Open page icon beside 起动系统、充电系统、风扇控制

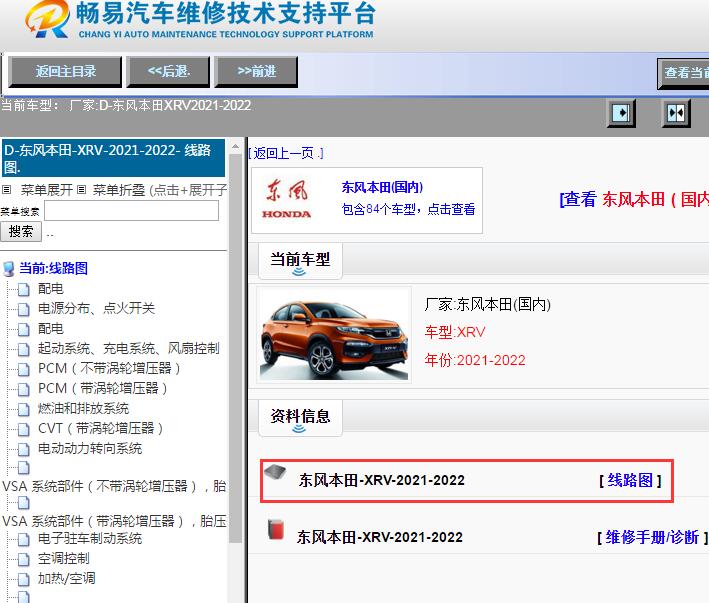click(24, 349)
